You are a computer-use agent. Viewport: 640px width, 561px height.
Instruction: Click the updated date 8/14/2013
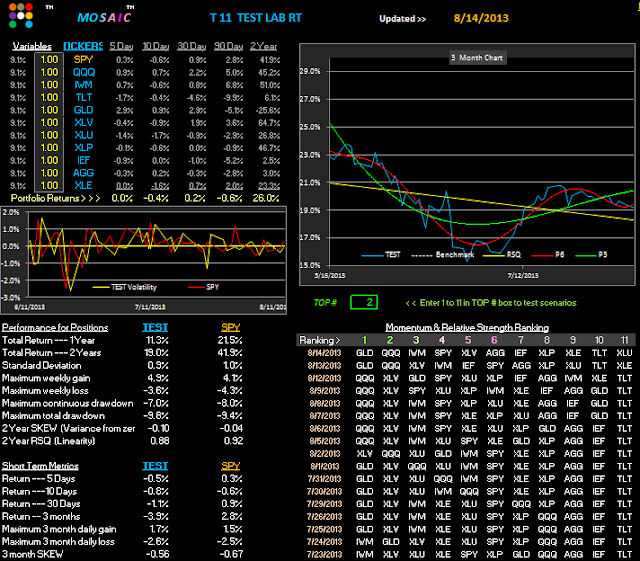481,18
